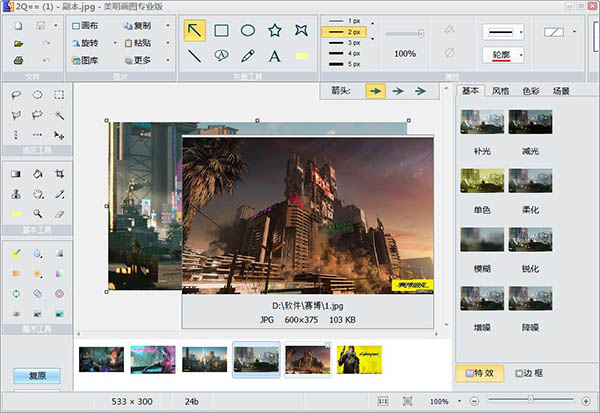Click the 画布 canvas button
Viewport: 600px width, 413px height.
(x=85, y=26)
